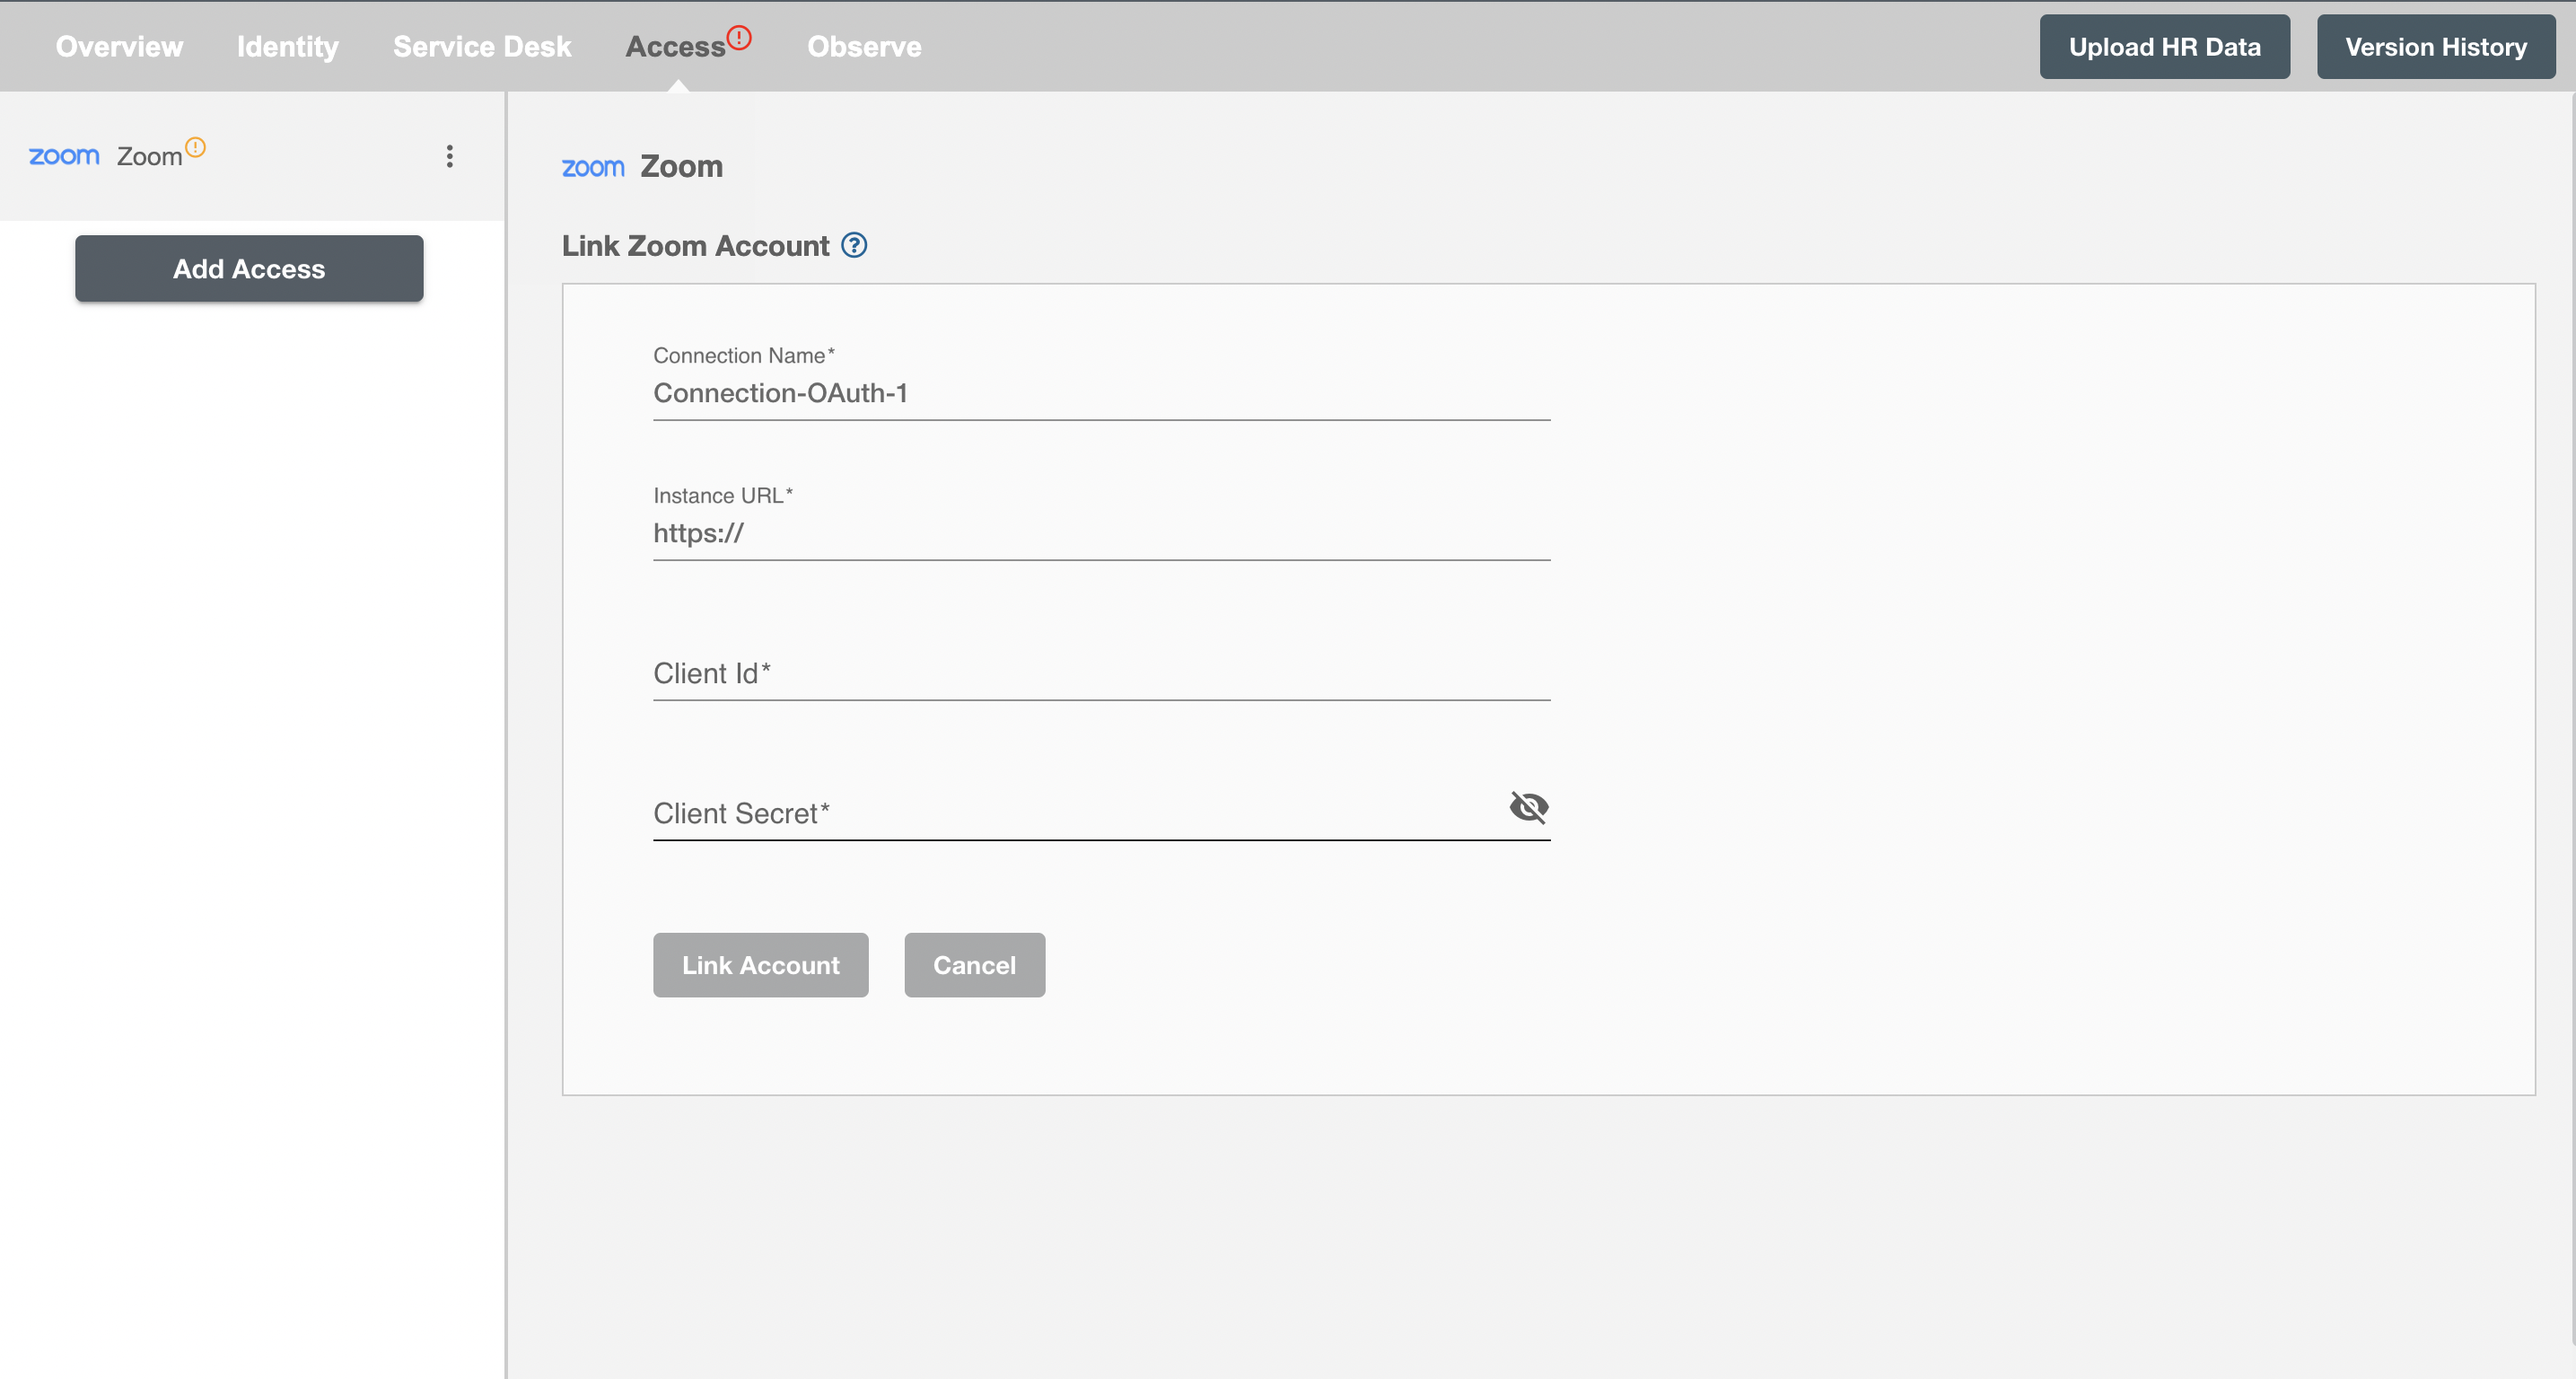Click into the Client Id field
The image size is (2576, 1379).
coord(1101,673)
